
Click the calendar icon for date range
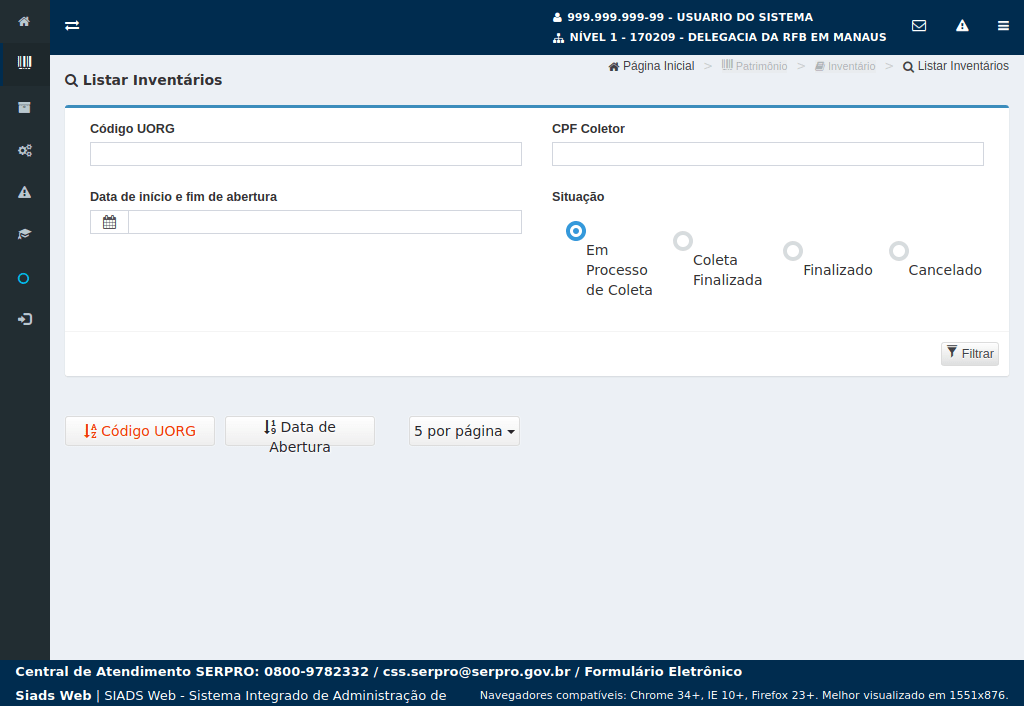[109, 222]
